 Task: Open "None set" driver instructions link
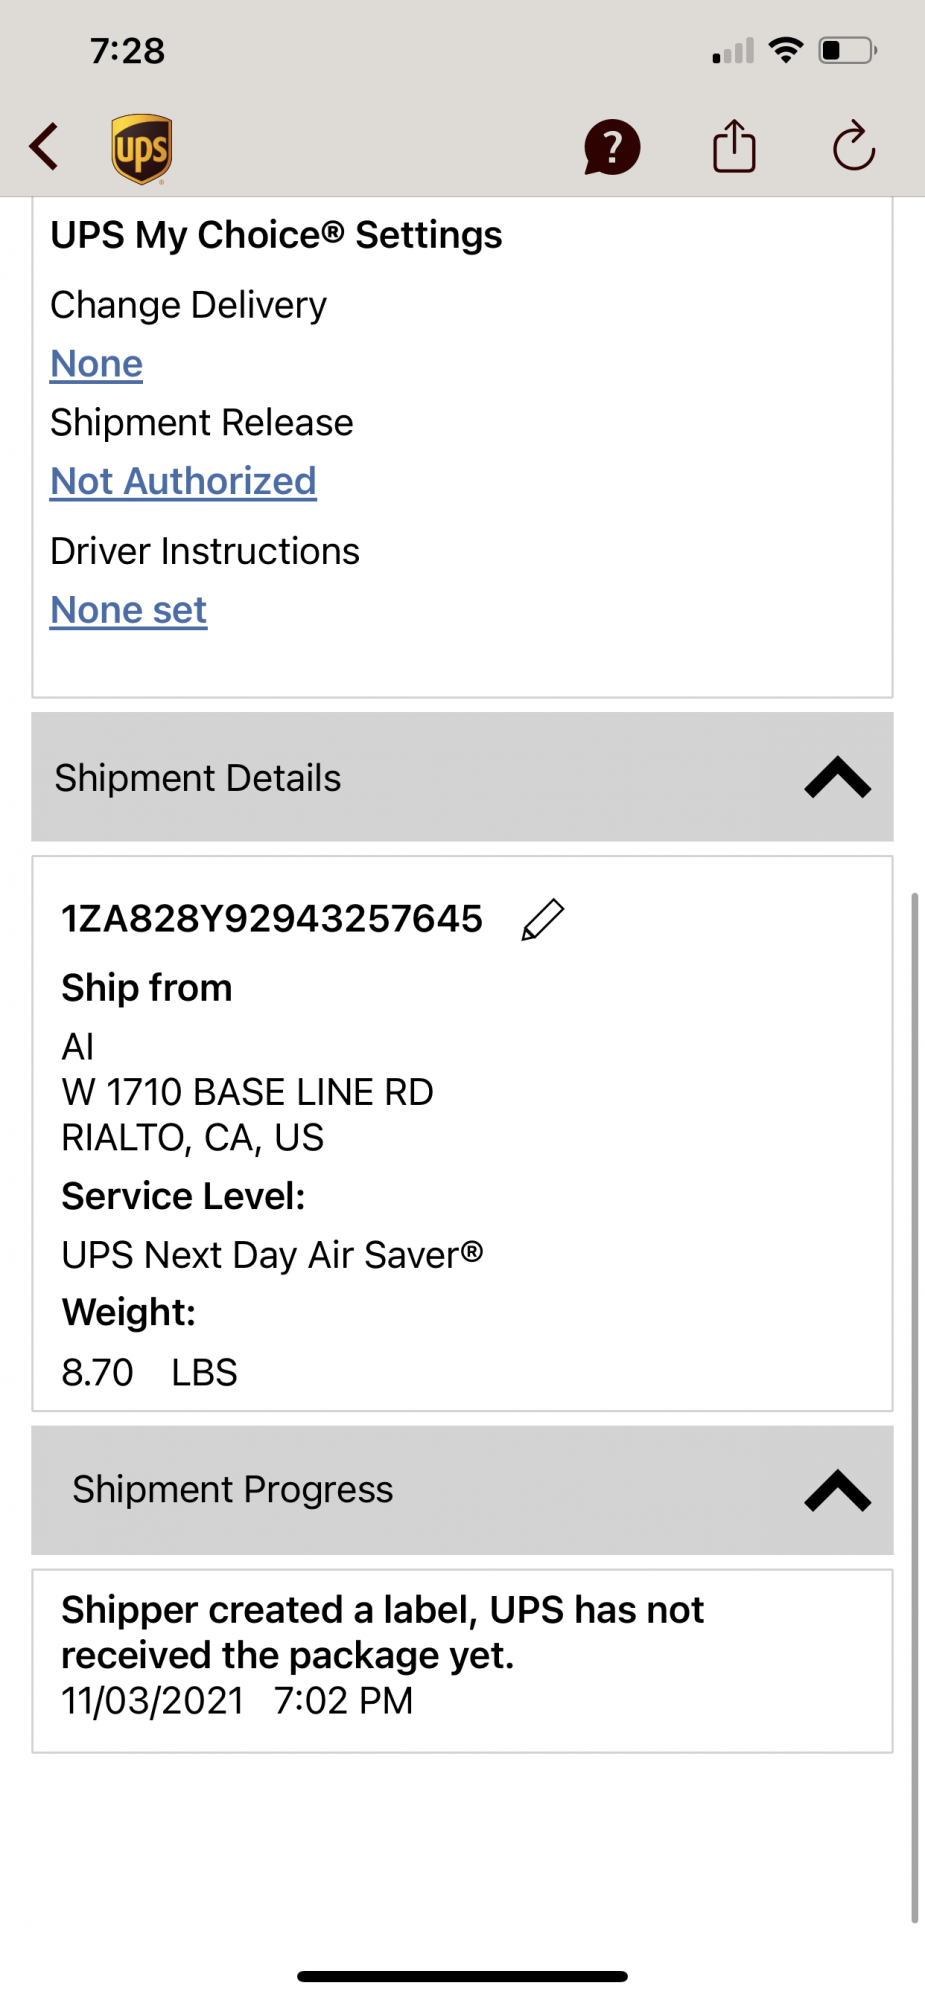129,610
